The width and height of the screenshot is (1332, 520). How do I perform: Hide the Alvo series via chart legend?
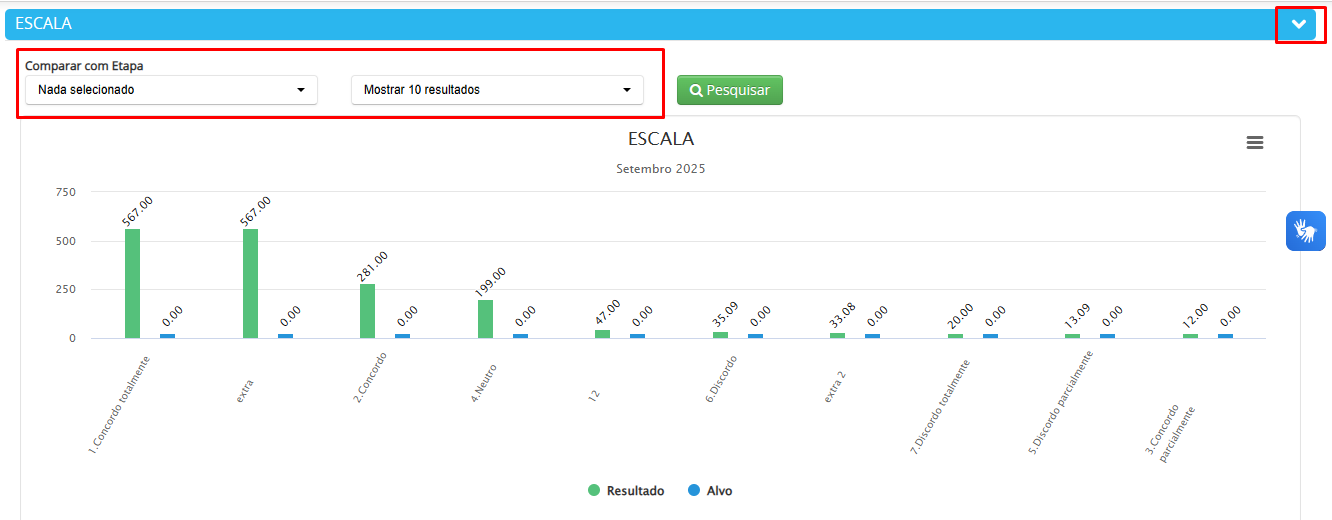[710, 491]
